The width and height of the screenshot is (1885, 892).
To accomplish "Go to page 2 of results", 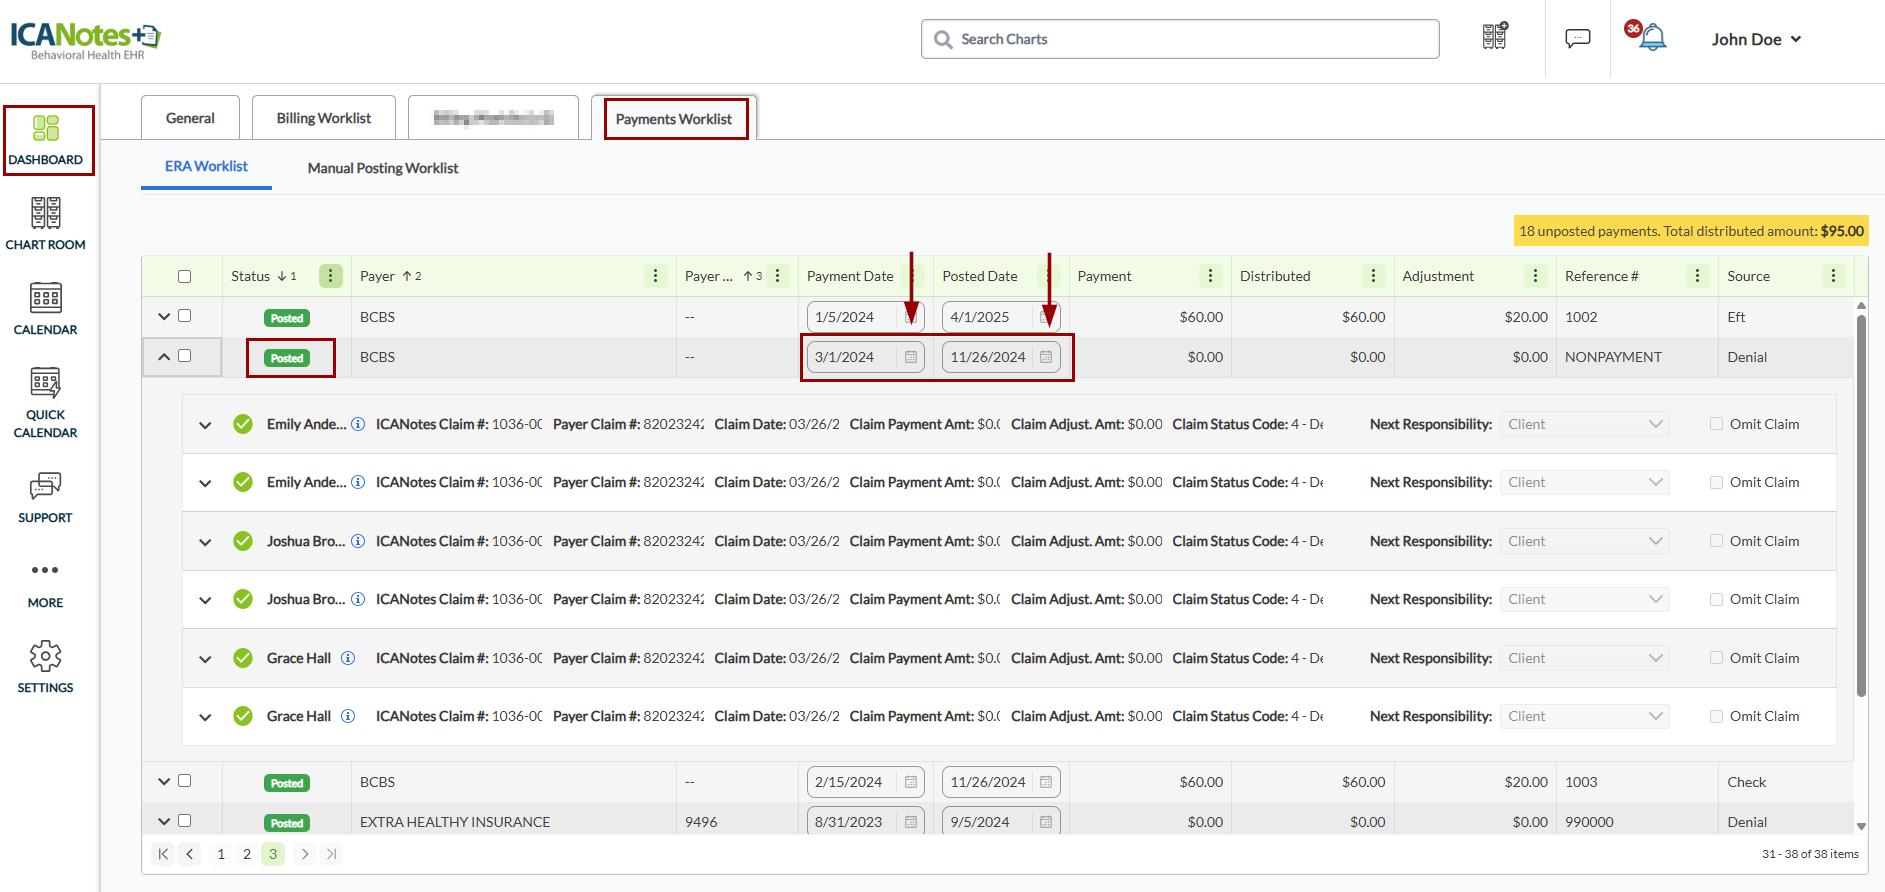I will [247, 854].
